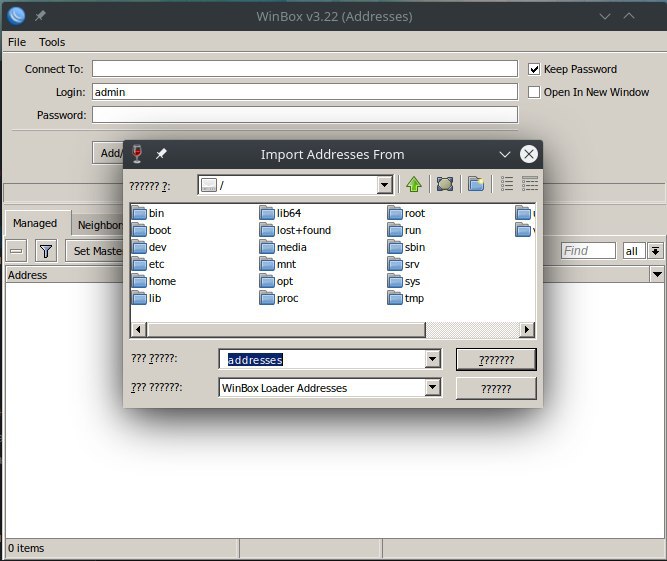Viewport: 667px width, 561px height.
Task: Select the srv folder
Action: (404, 264)
